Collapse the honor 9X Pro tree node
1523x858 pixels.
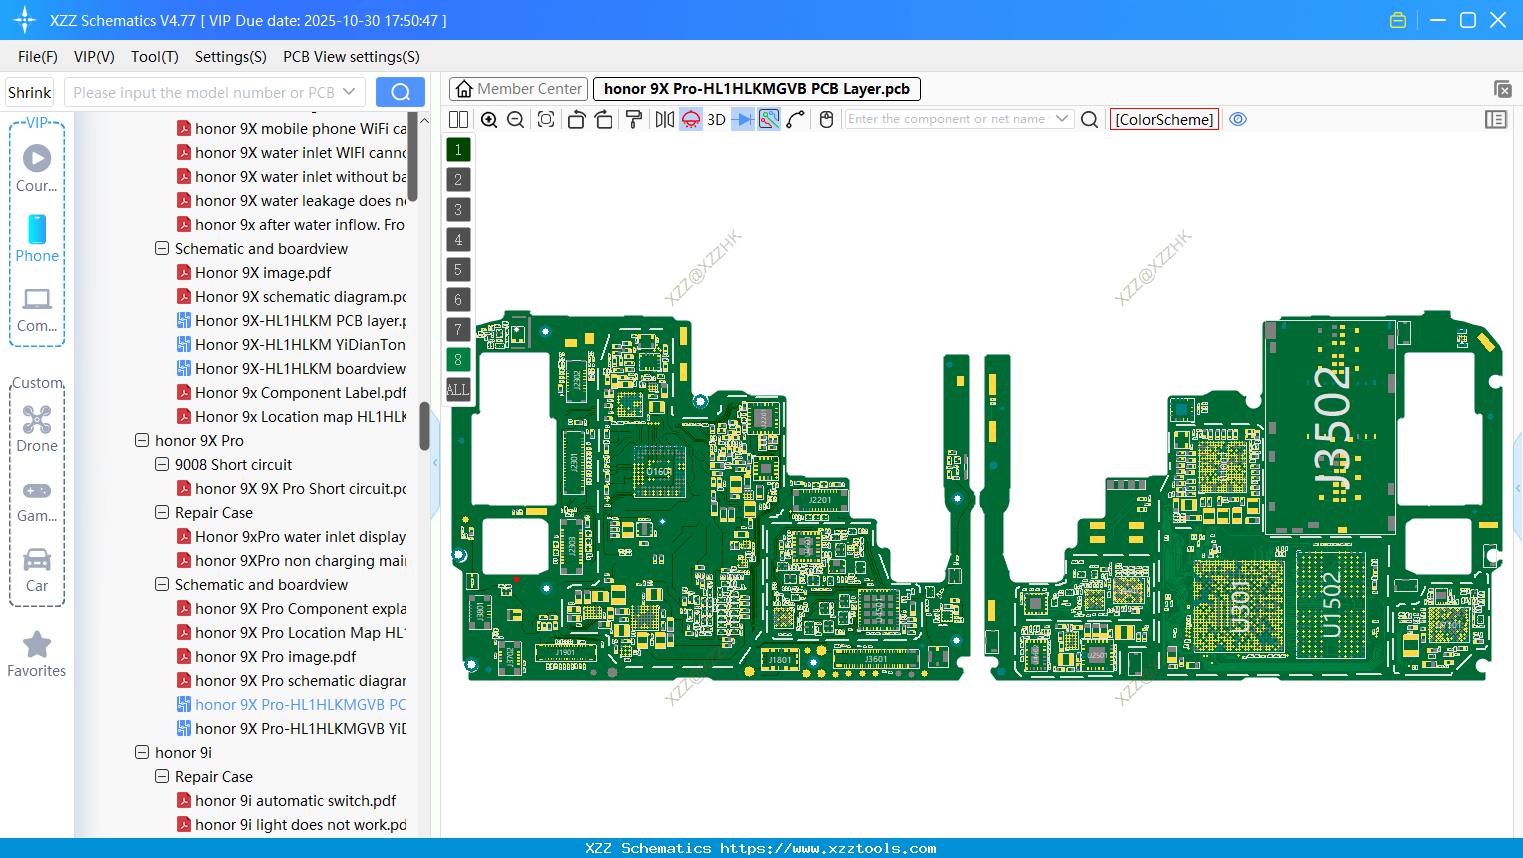pyautogui.click(x=142, y=440)
